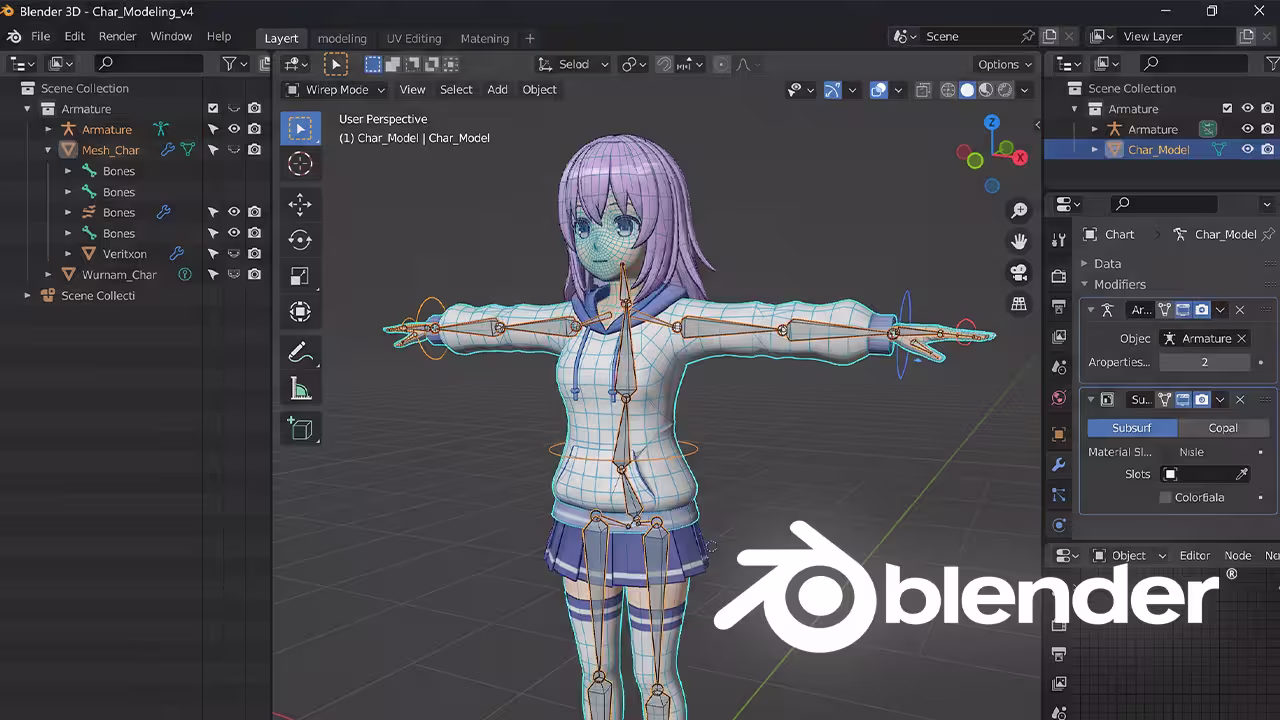Open the World properties globe icon
The image size is (1280, 720).
click(x=1059, y=398)
